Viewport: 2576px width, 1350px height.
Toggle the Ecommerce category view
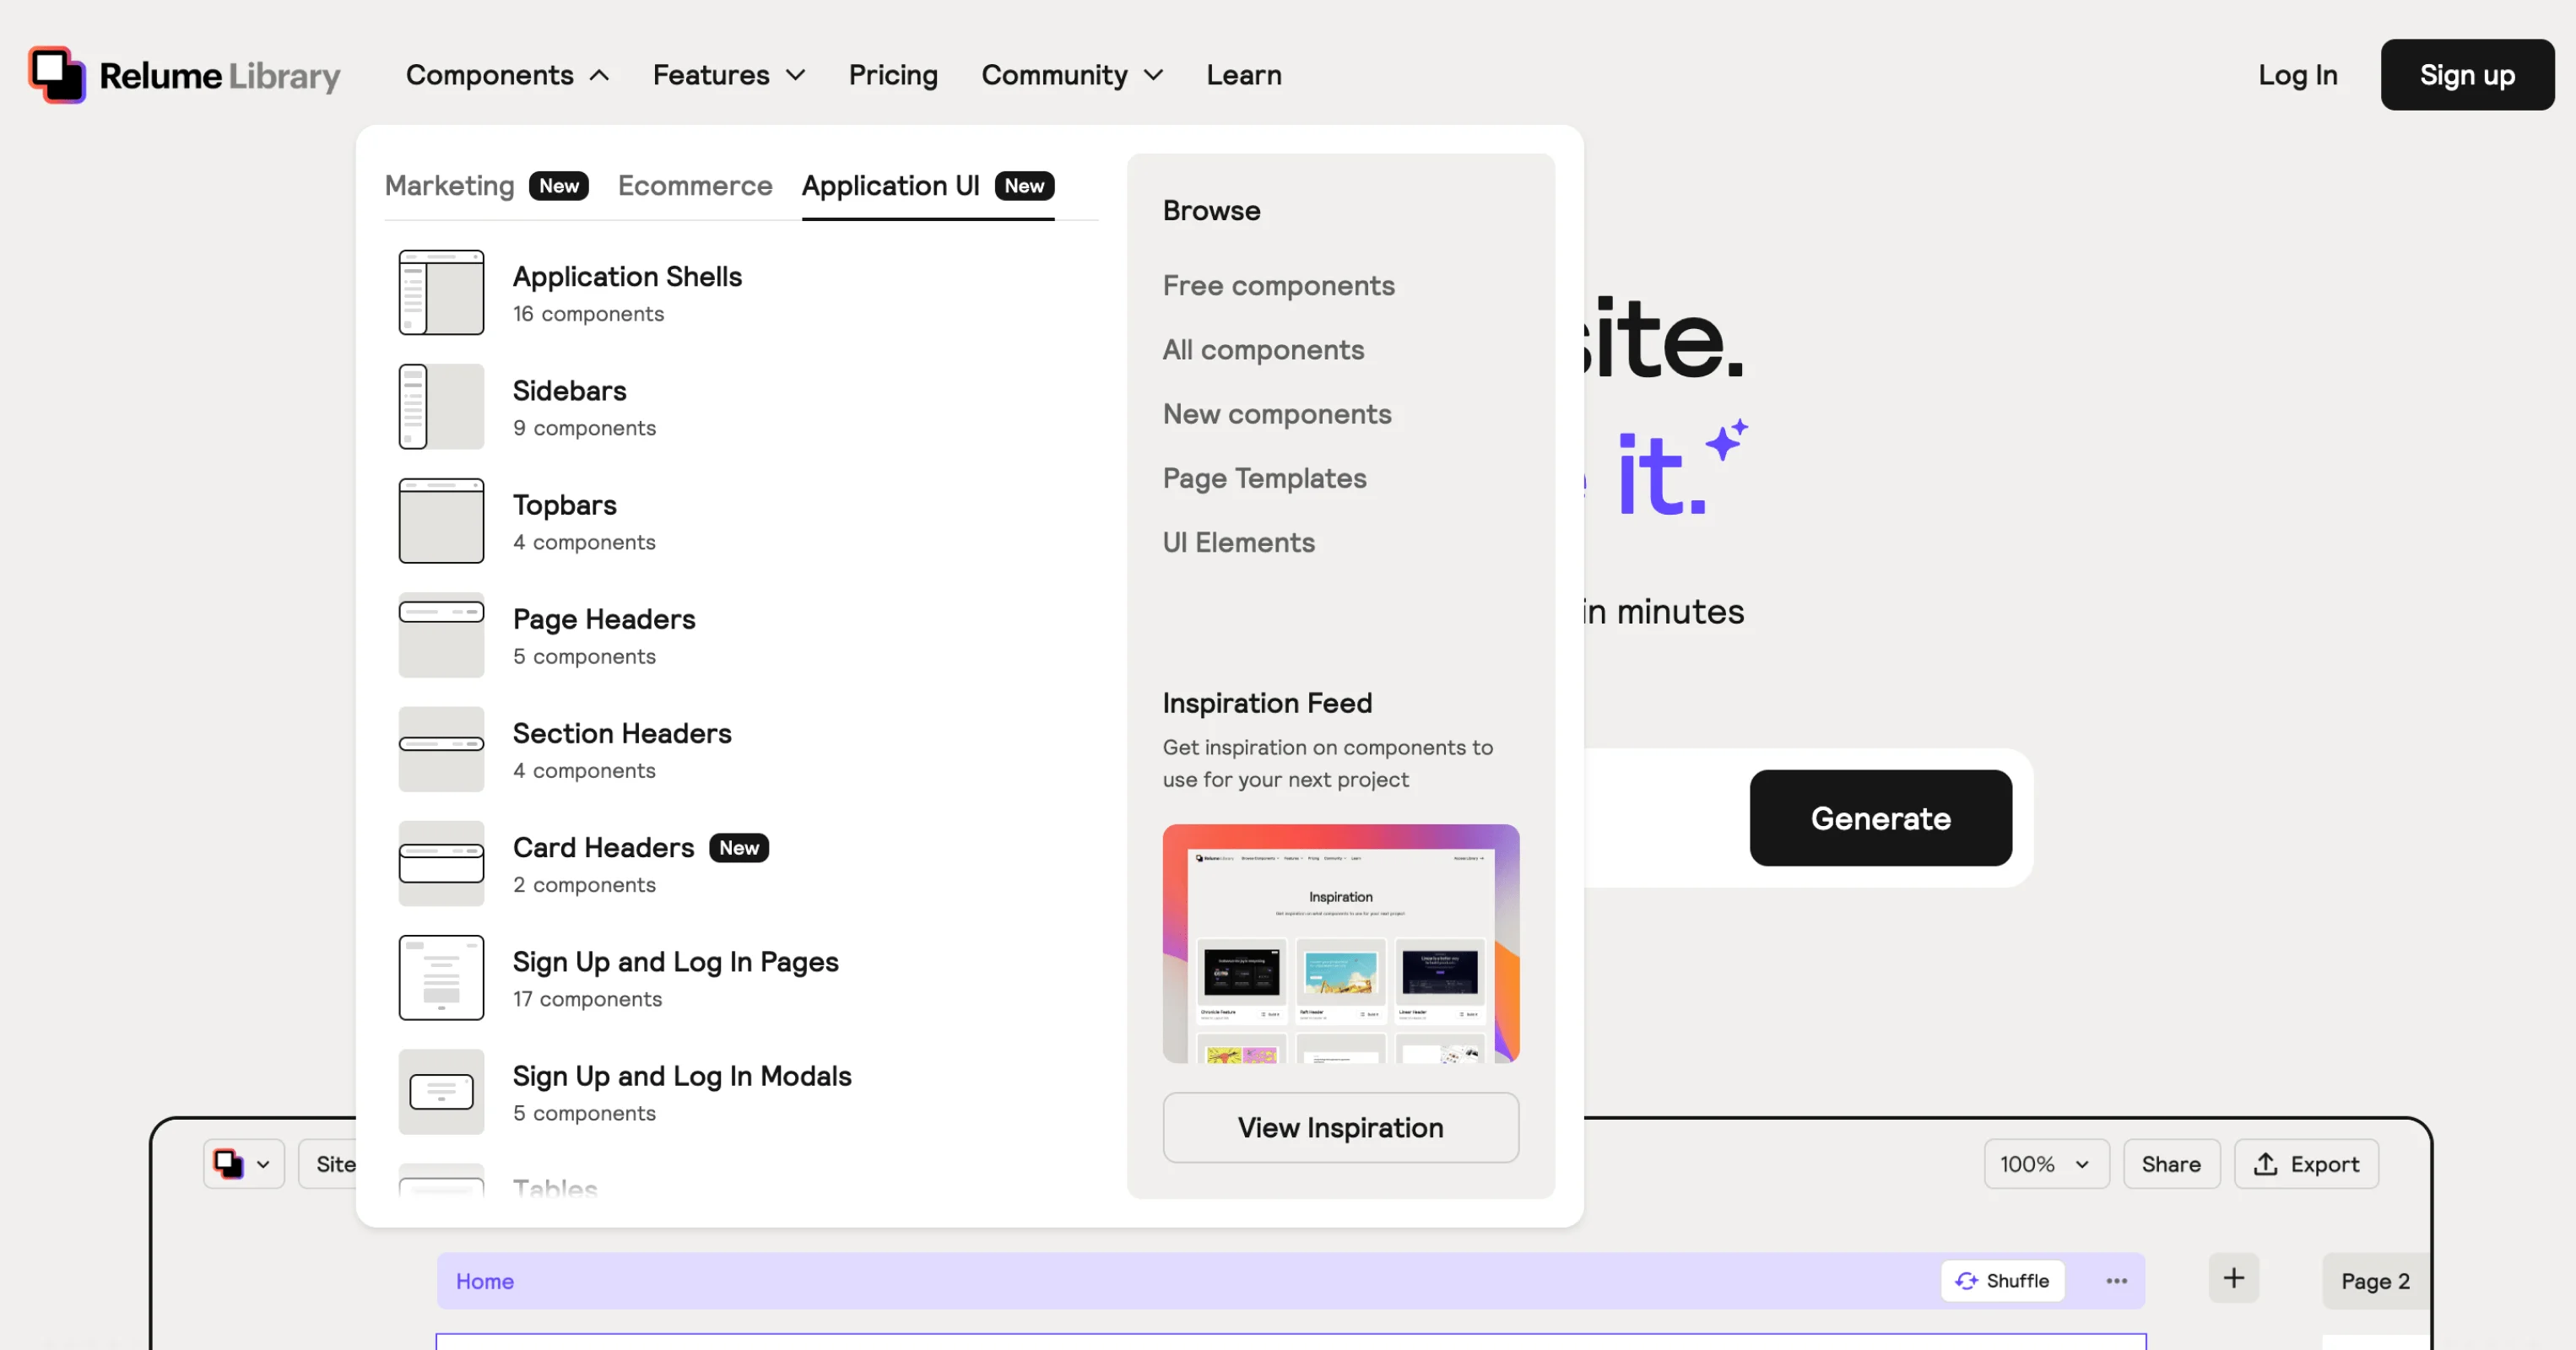pyautogui.click(x=694, y=184)
